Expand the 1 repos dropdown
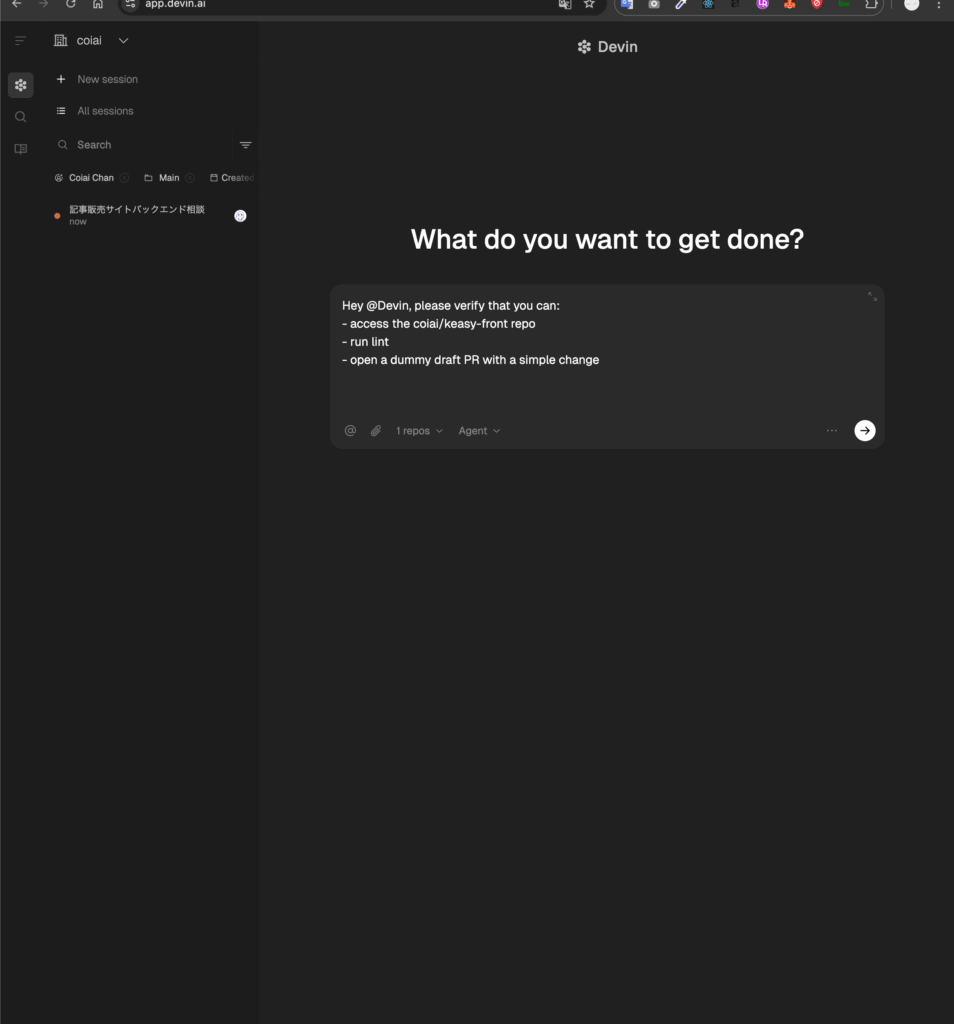This screenshot has height=1024, width=954. click(419, 431)
